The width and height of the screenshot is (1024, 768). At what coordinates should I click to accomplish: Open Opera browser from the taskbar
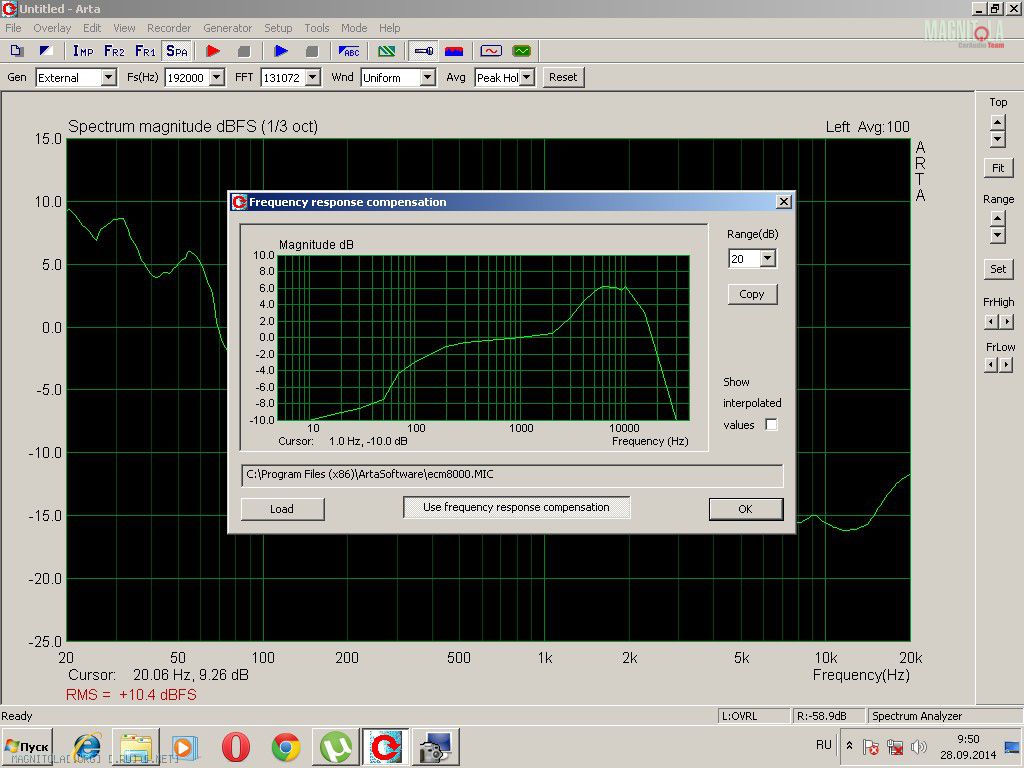[236, 747]
